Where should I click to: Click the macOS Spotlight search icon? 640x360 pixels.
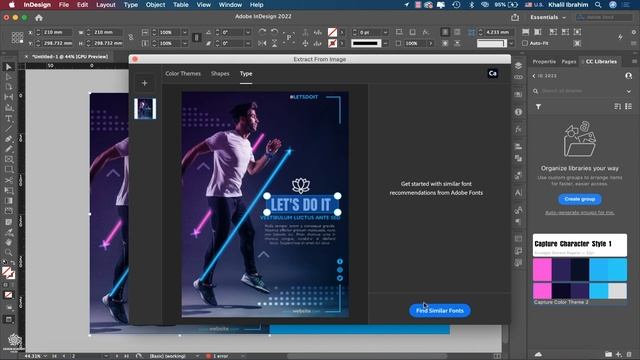click(x=598, y=5)
